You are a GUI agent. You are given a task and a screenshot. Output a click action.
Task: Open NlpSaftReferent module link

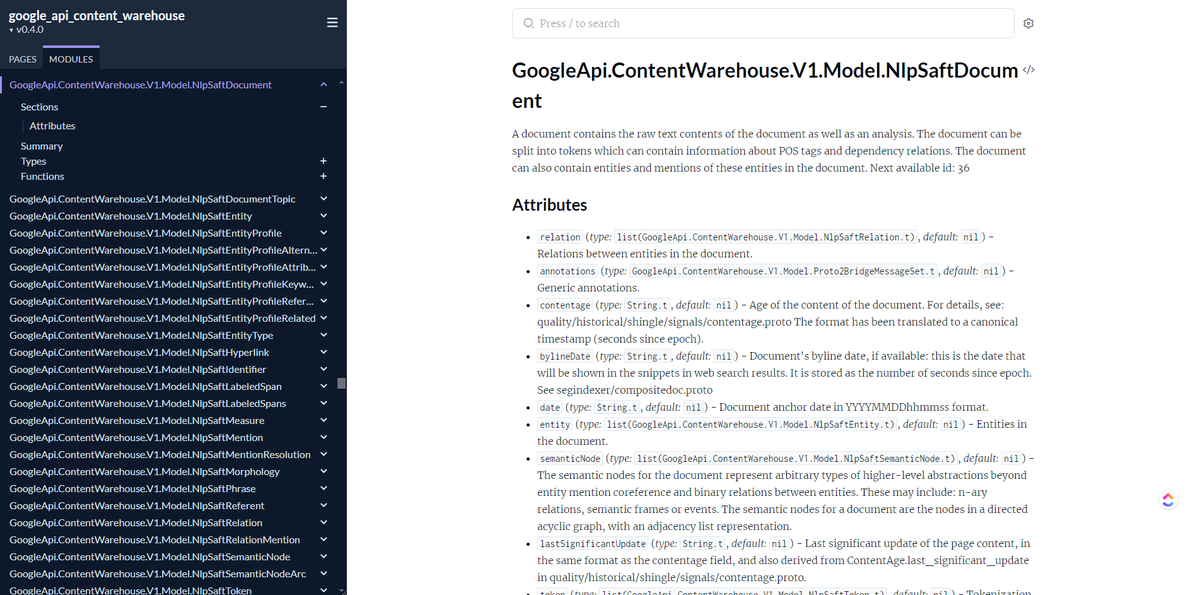pyautogui.click(x=136, y=505)
